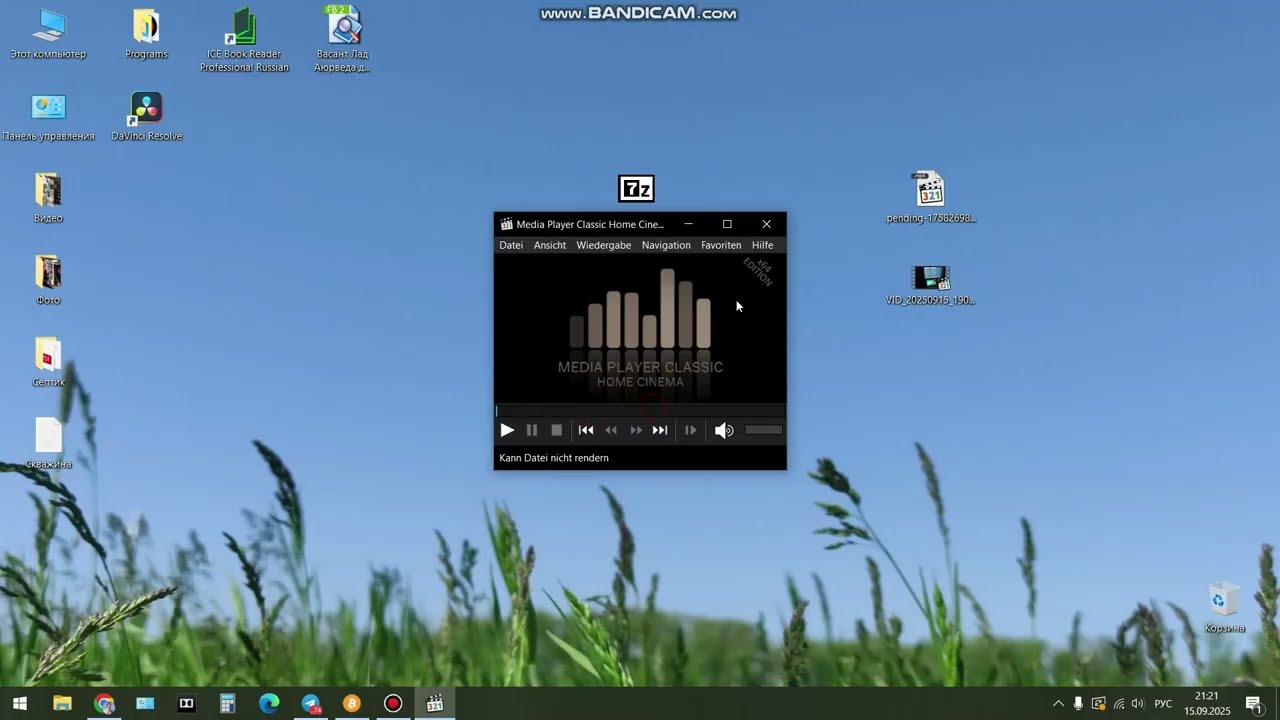1280x720 pixels.
Task: Select the DaVinci Resolve shortcut
Action: (146, 116)
